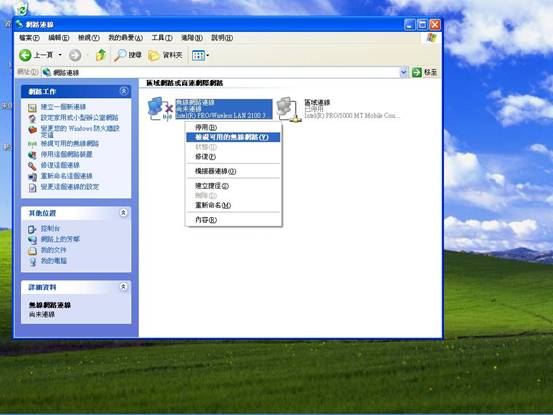The image size is (553, 415).
Task: Open the 說明(H) Help menu
Action: [222, 38]
